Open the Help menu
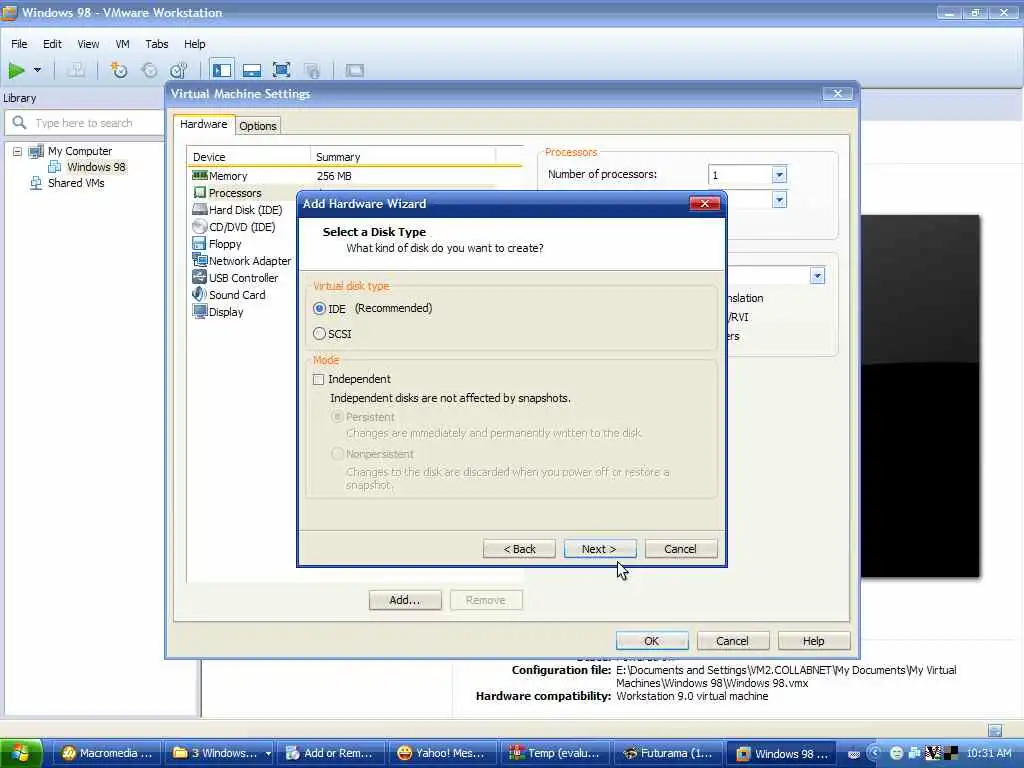The width and height of the screenshot is (1024, 768). point(195,44)
